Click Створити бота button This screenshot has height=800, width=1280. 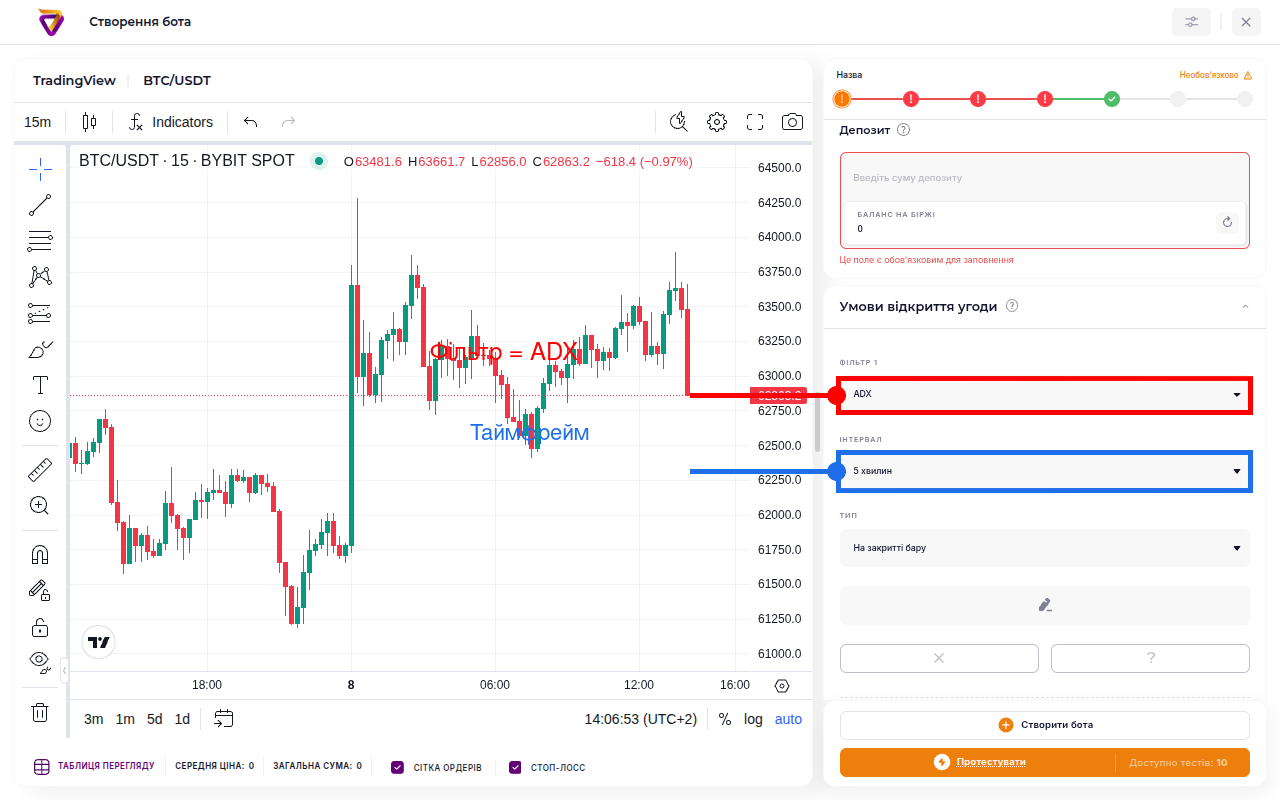pos(1045,725)
